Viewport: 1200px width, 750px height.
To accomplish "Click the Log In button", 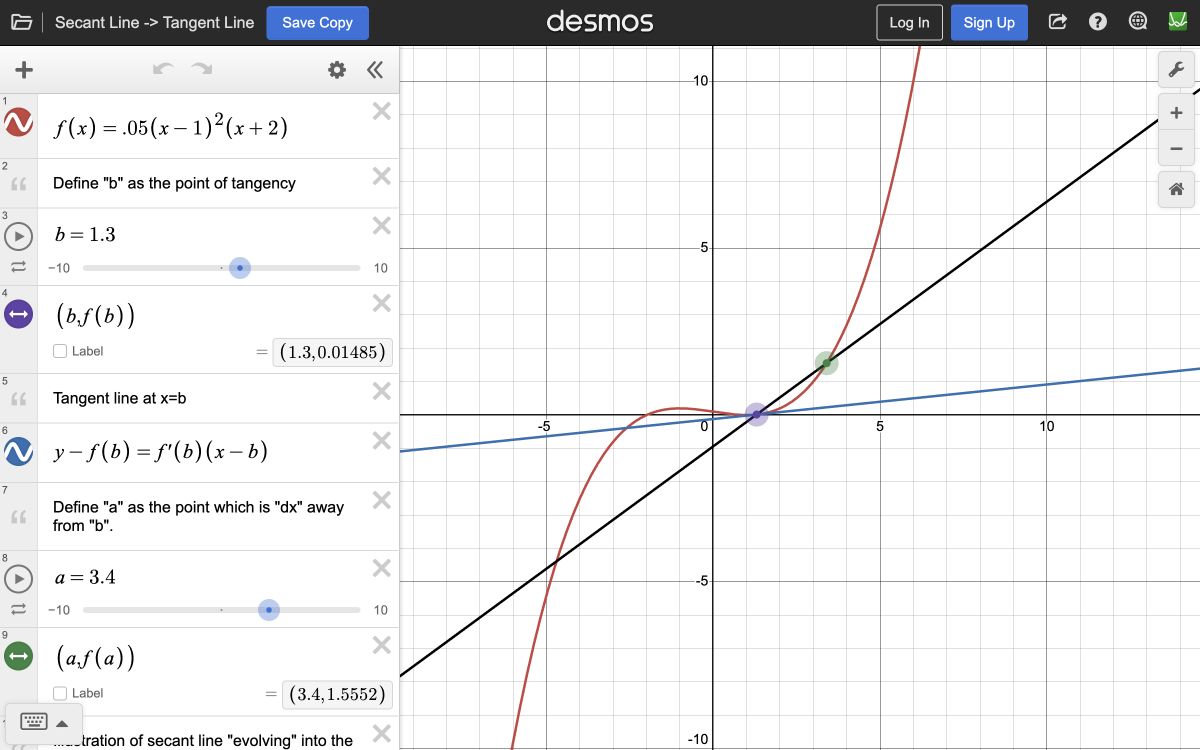I will pos(909,22).
